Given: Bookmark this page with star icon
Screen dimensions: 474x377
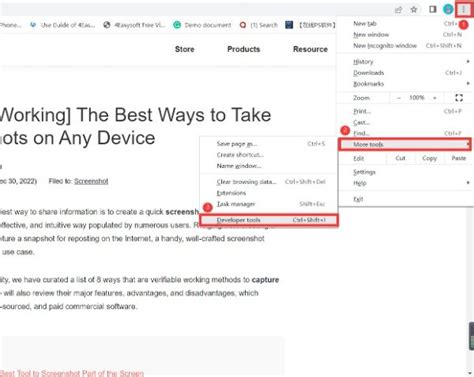Looking at the screenshot, I should (414, 9).
